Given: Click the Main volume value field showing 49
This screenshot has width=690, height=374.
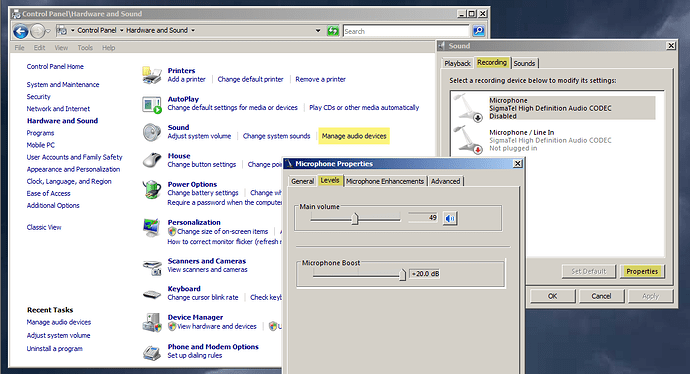Looking at the screenshot, I should coord(423,217).
